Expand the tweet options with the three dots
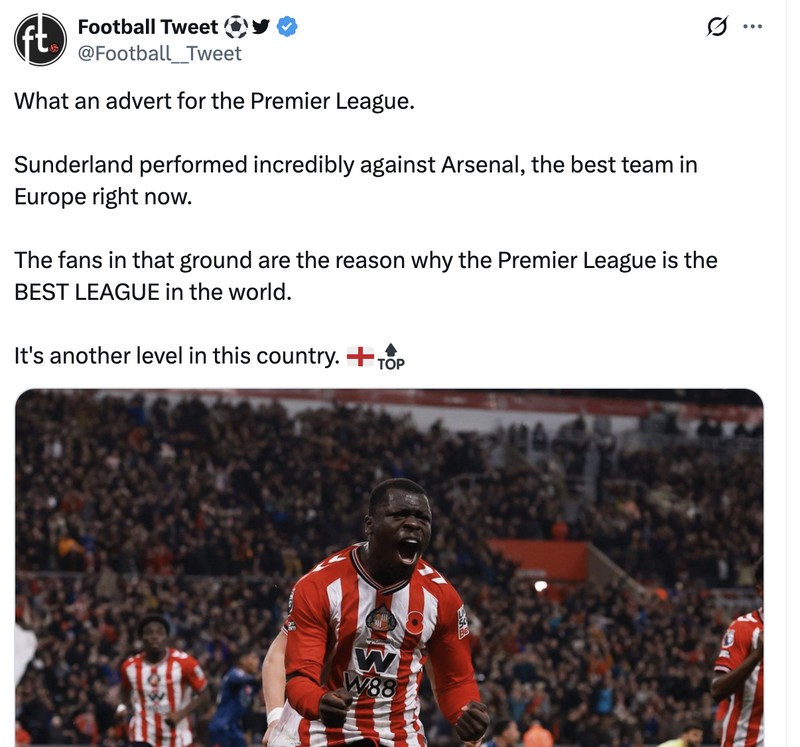Viewport: 800px width, 747px height. pos(752,24)
